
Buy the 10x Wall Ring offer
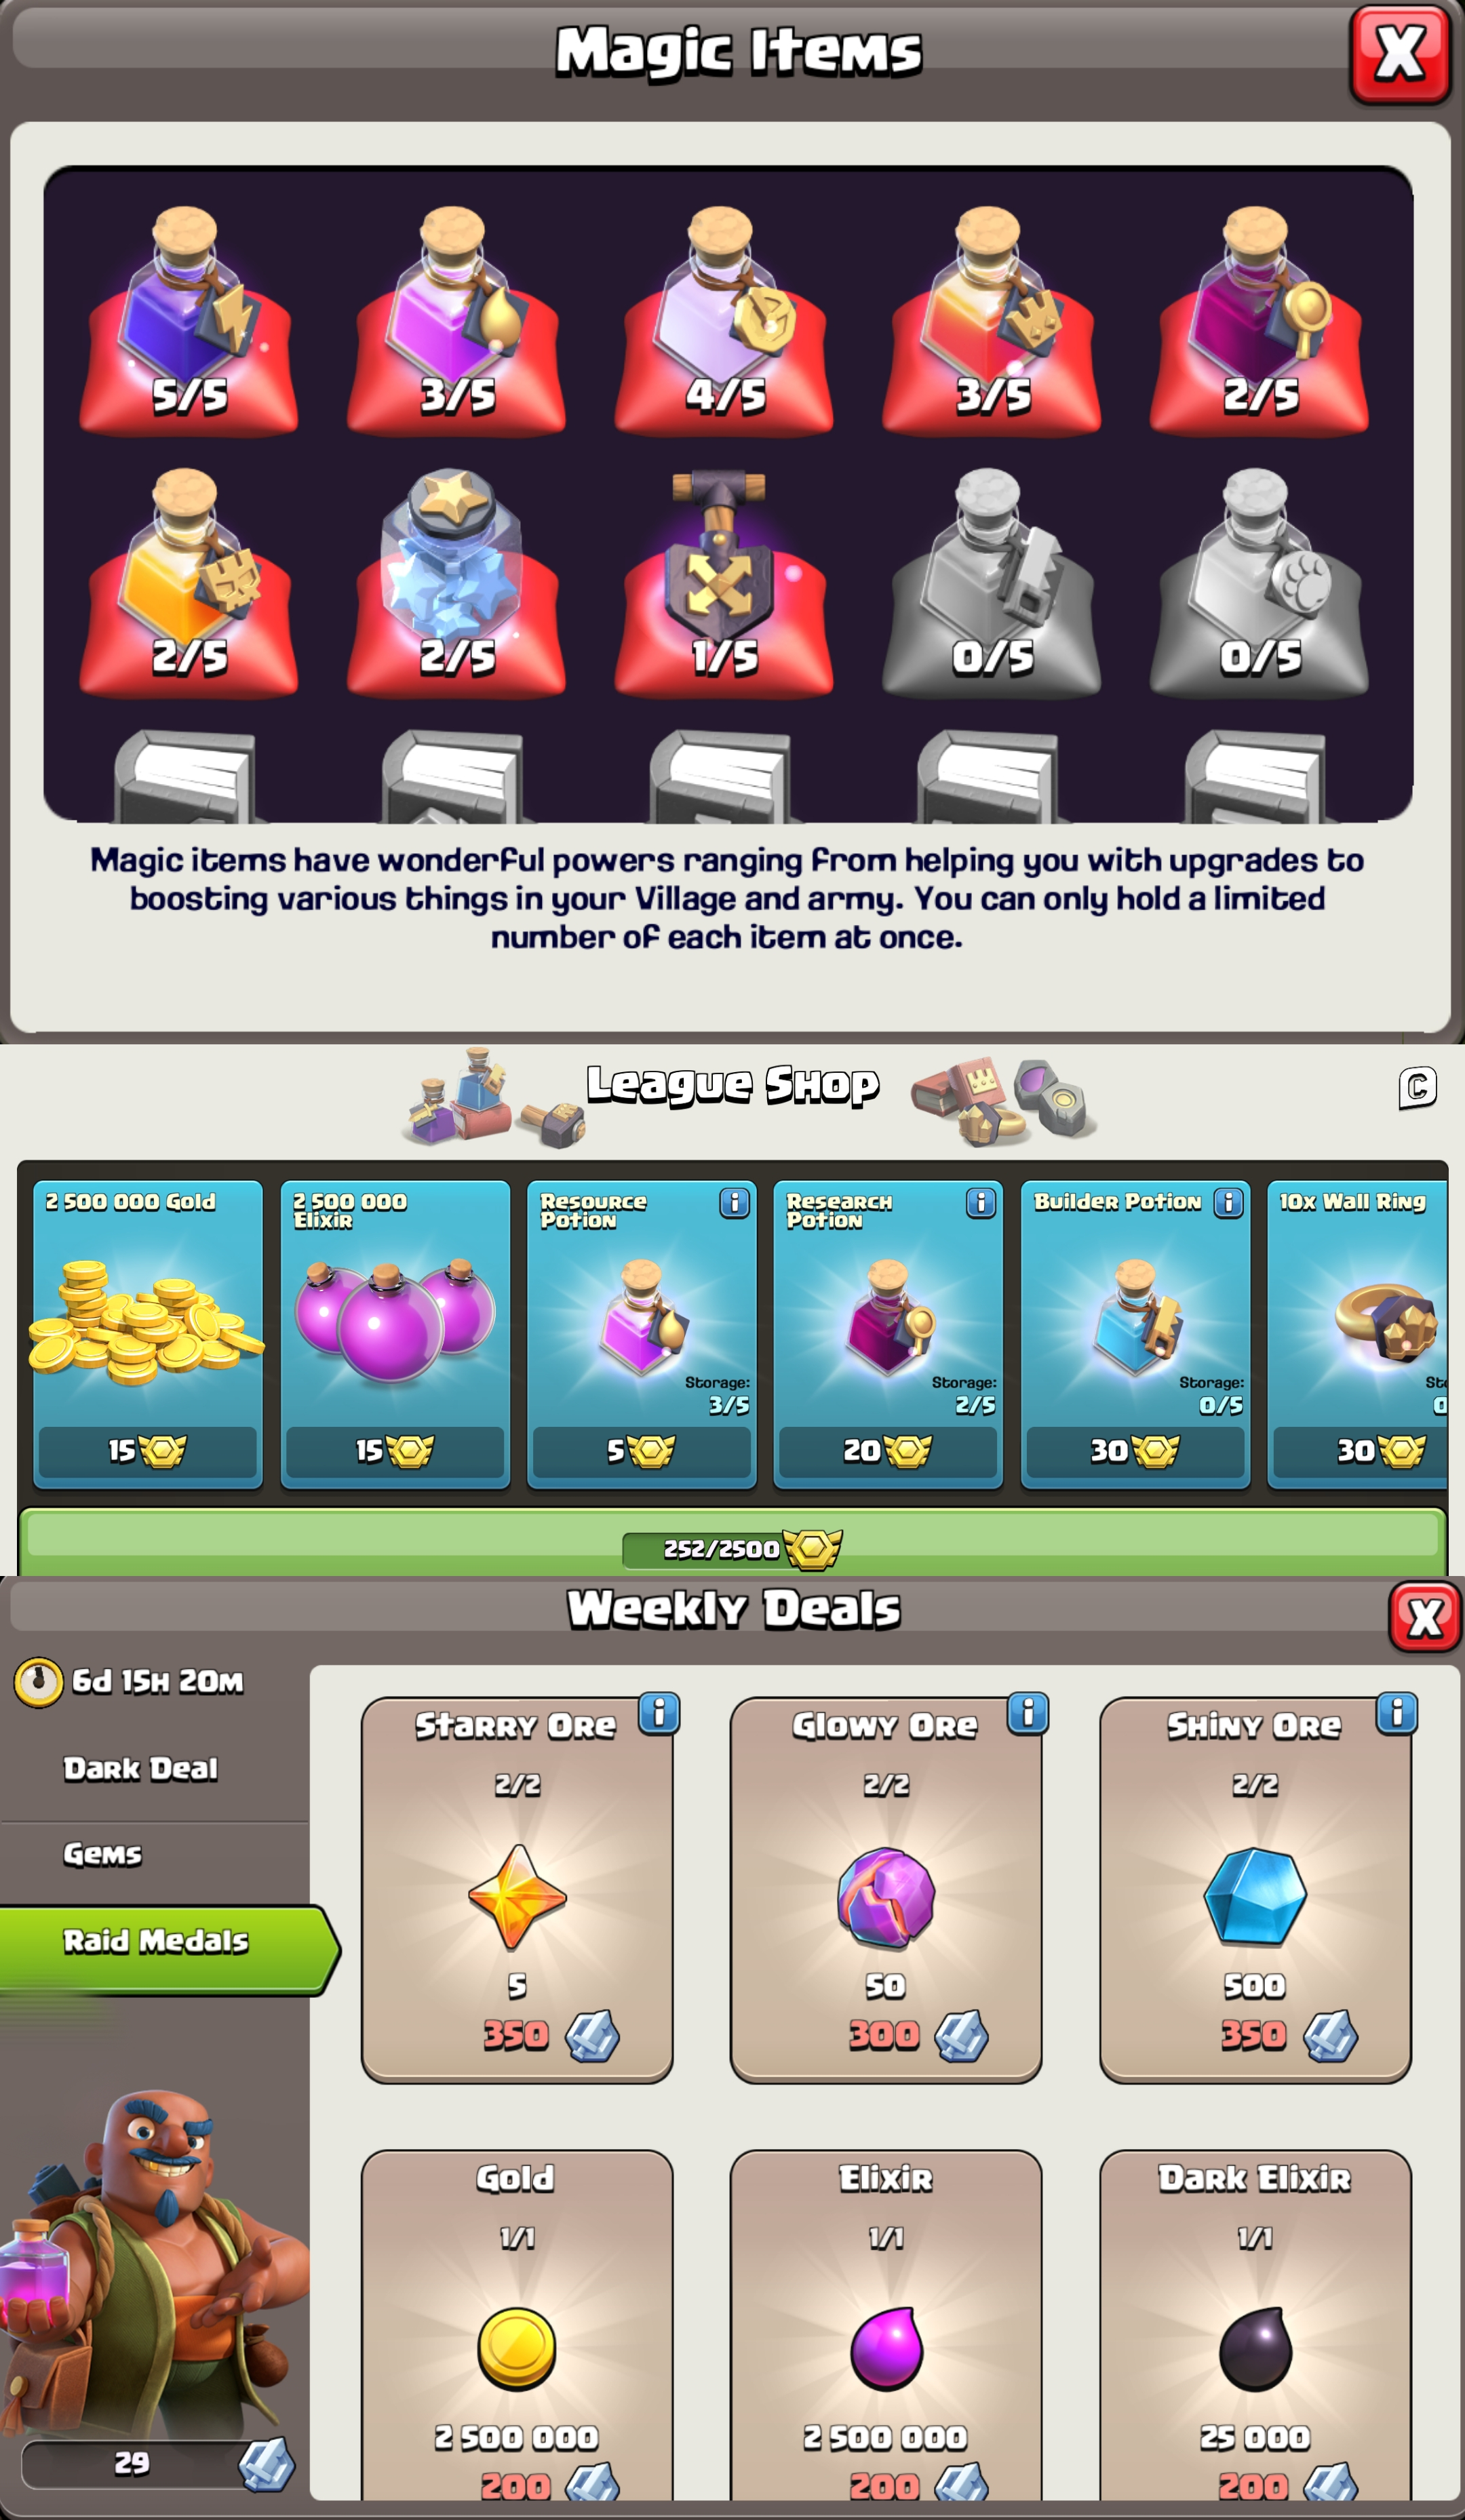click(x=1357, y=1335)
